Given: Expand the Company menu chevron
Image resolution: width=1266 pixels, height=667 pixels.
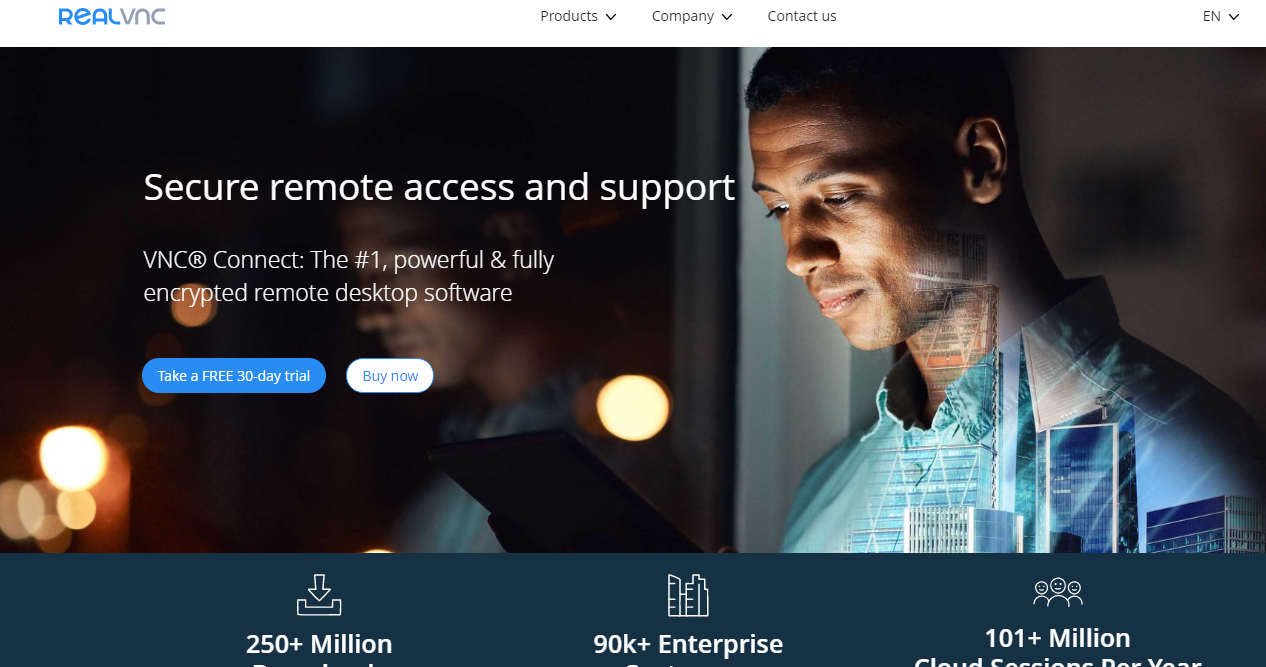Looking at the screenshot, I should coord(727,17).
